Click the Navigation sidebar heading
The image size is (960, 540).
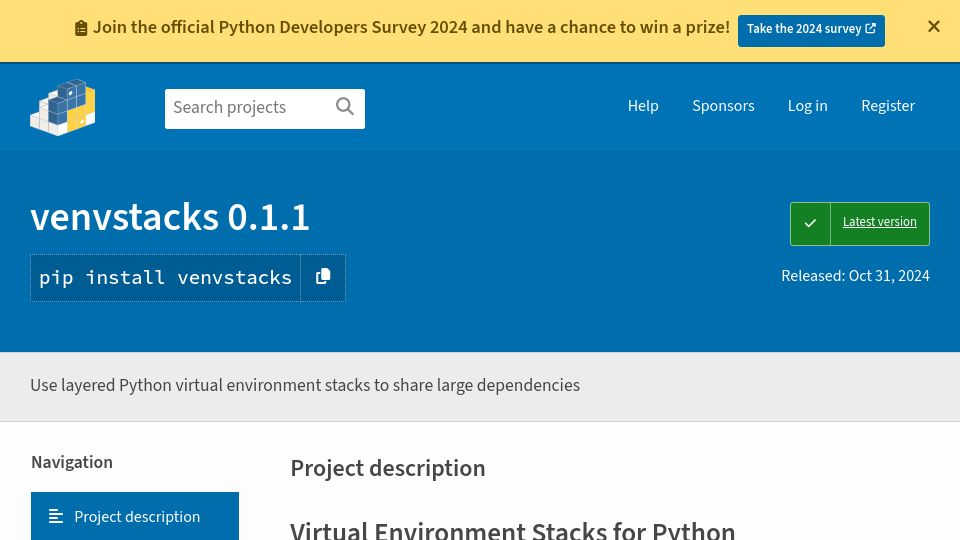coord(72,462)
